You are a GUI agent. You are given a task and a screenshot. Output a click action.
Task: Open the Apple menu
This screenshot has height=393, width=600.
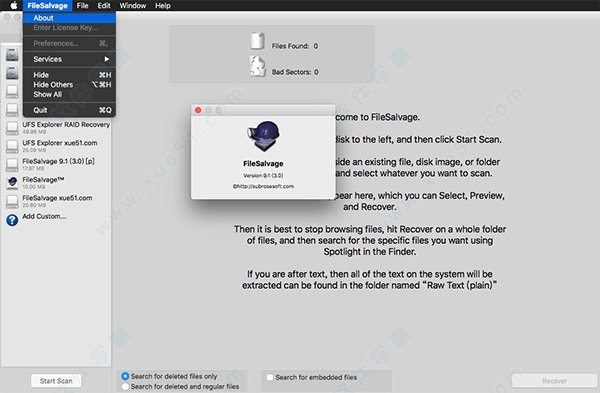coord(13,5)
